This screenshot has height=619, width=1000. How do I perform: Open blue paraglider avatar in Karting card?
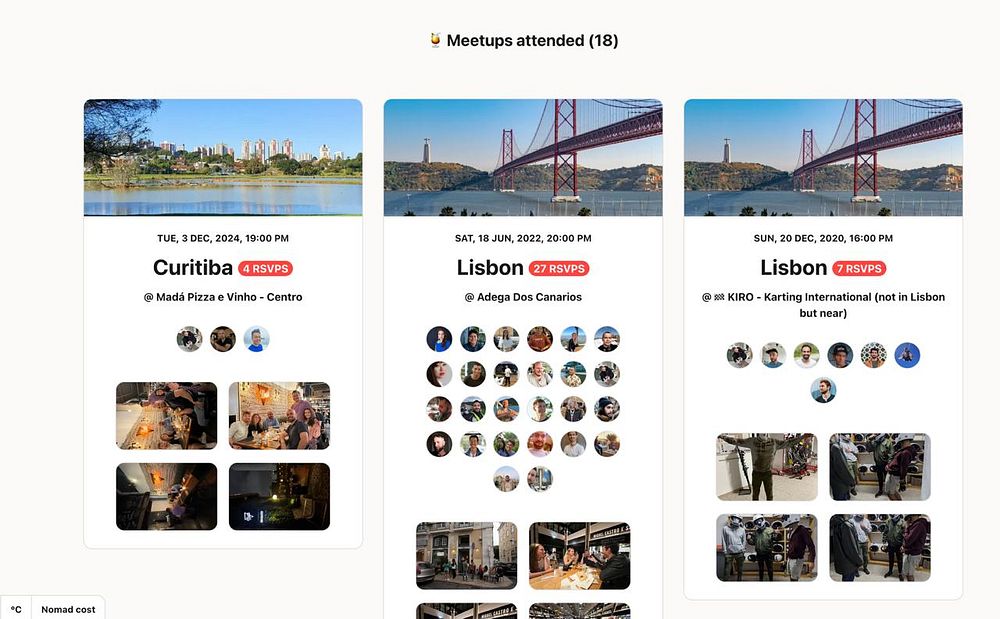(x=907, y=355)
